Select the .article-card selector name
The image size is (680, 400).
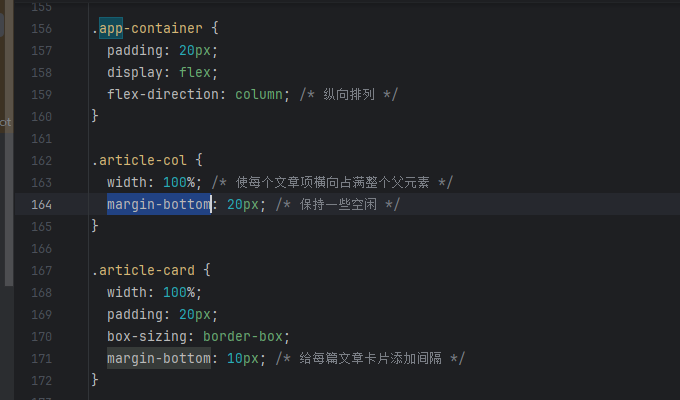(143, 270)
